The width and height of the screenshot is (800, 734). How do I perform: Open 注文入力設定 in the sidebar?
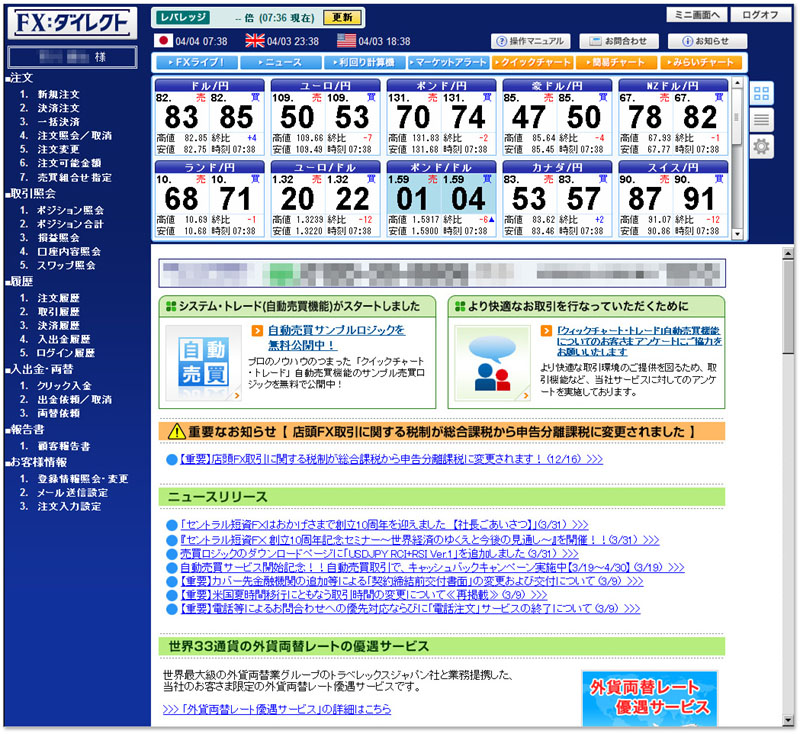pos(69,507)
